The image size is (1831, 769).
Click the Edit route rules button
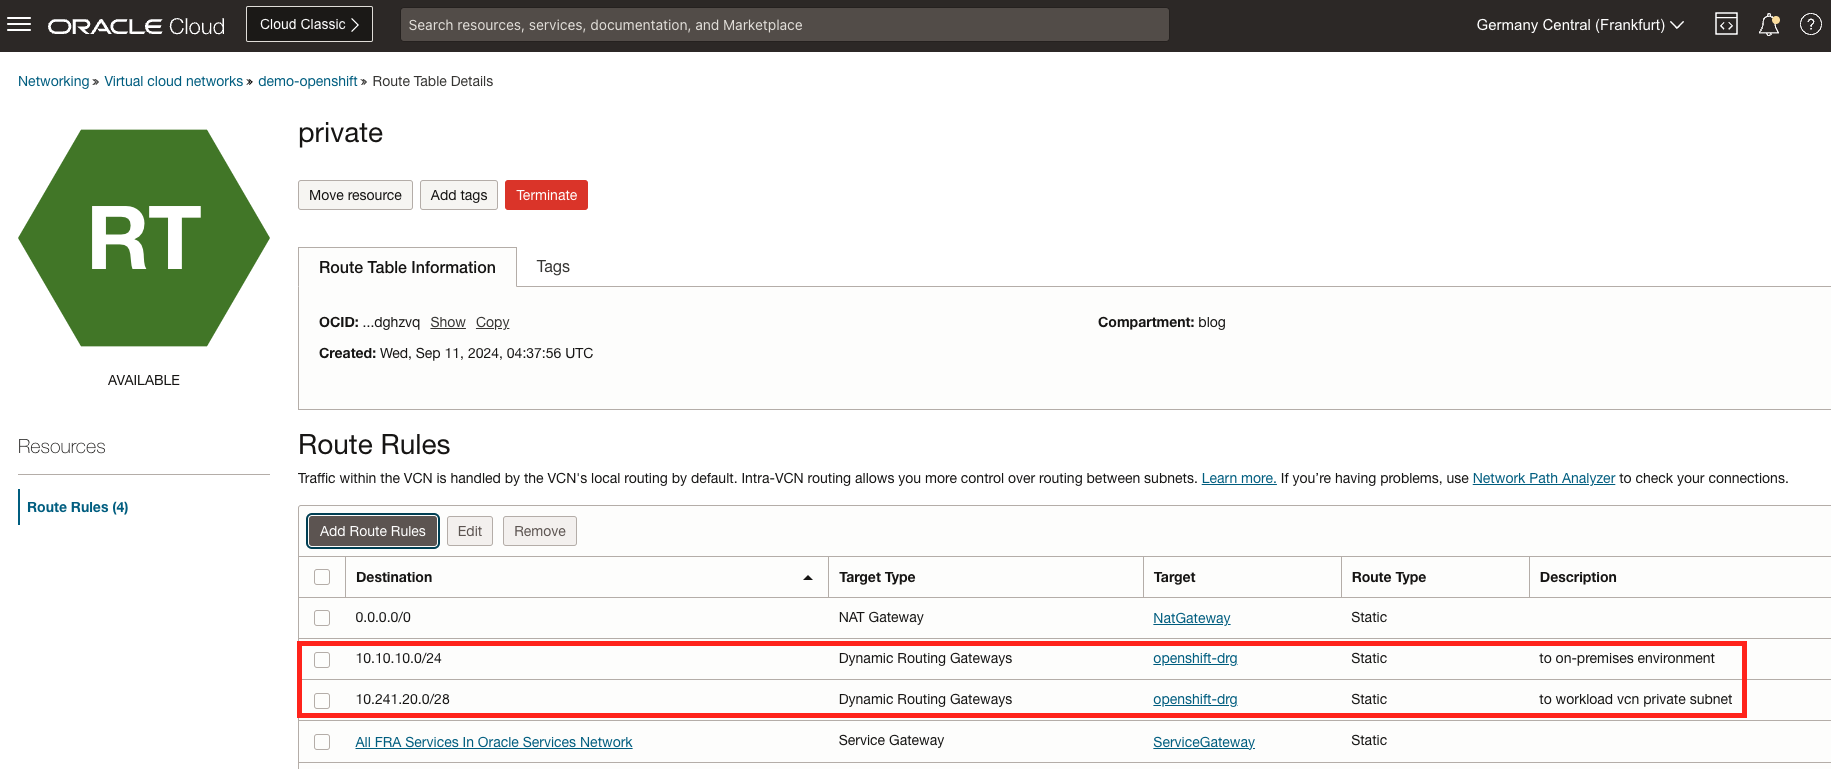470,531
